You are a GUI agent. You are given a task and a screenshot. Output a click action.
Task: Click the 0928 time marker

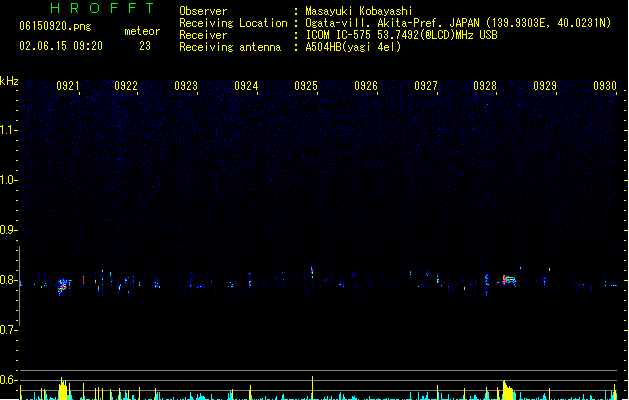[x=485, y=86]
